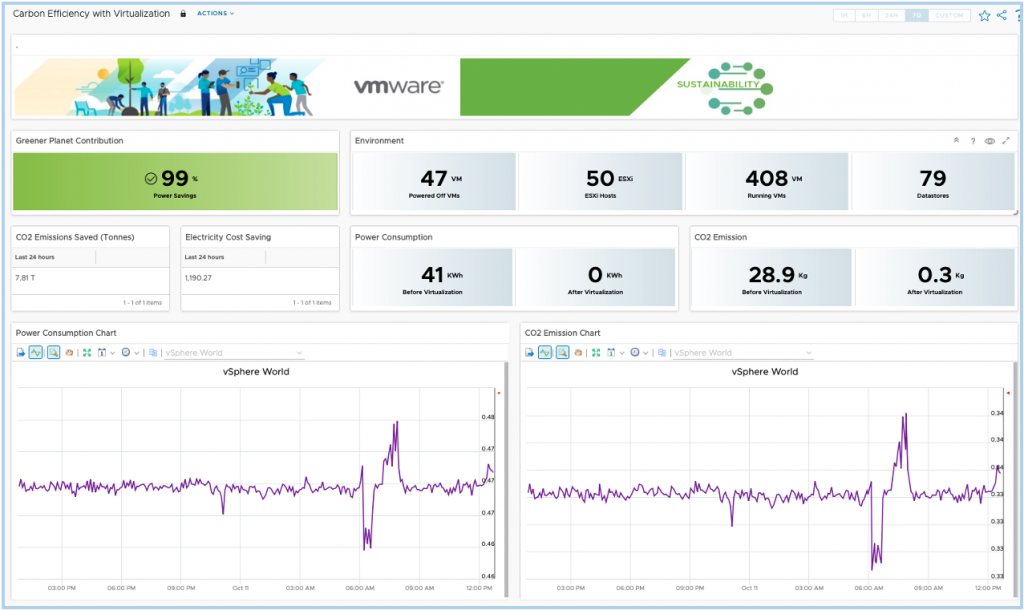The image size is (1024, 610).
Task: Select the 1H time range
Action: (844, 15)
